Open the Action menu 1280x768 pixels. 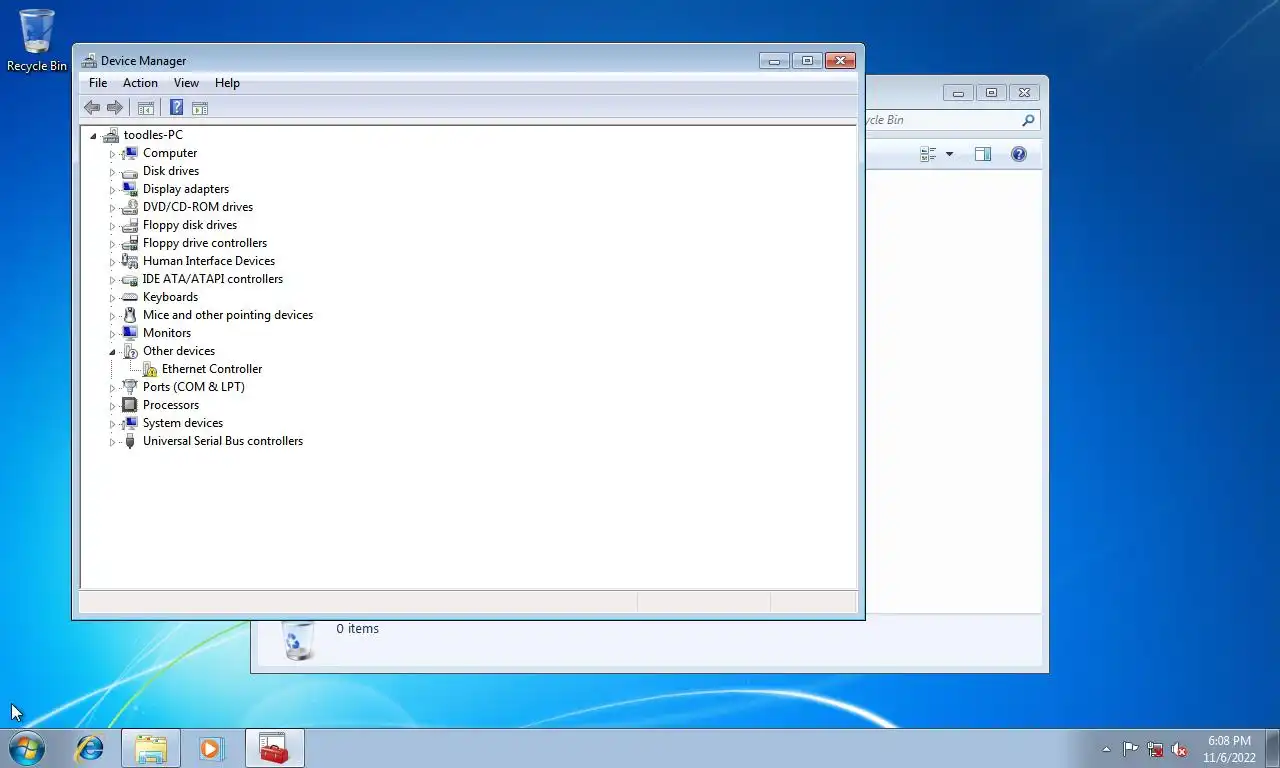[140, 83]
